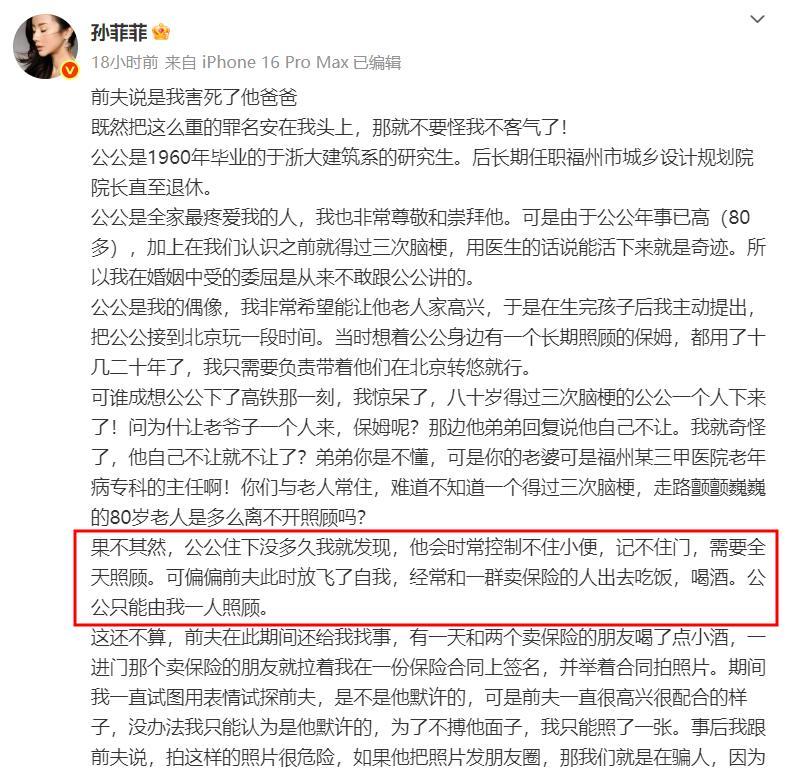Click the opening line 前夫说是我害死了他爸爸

(x=194, y=97)
